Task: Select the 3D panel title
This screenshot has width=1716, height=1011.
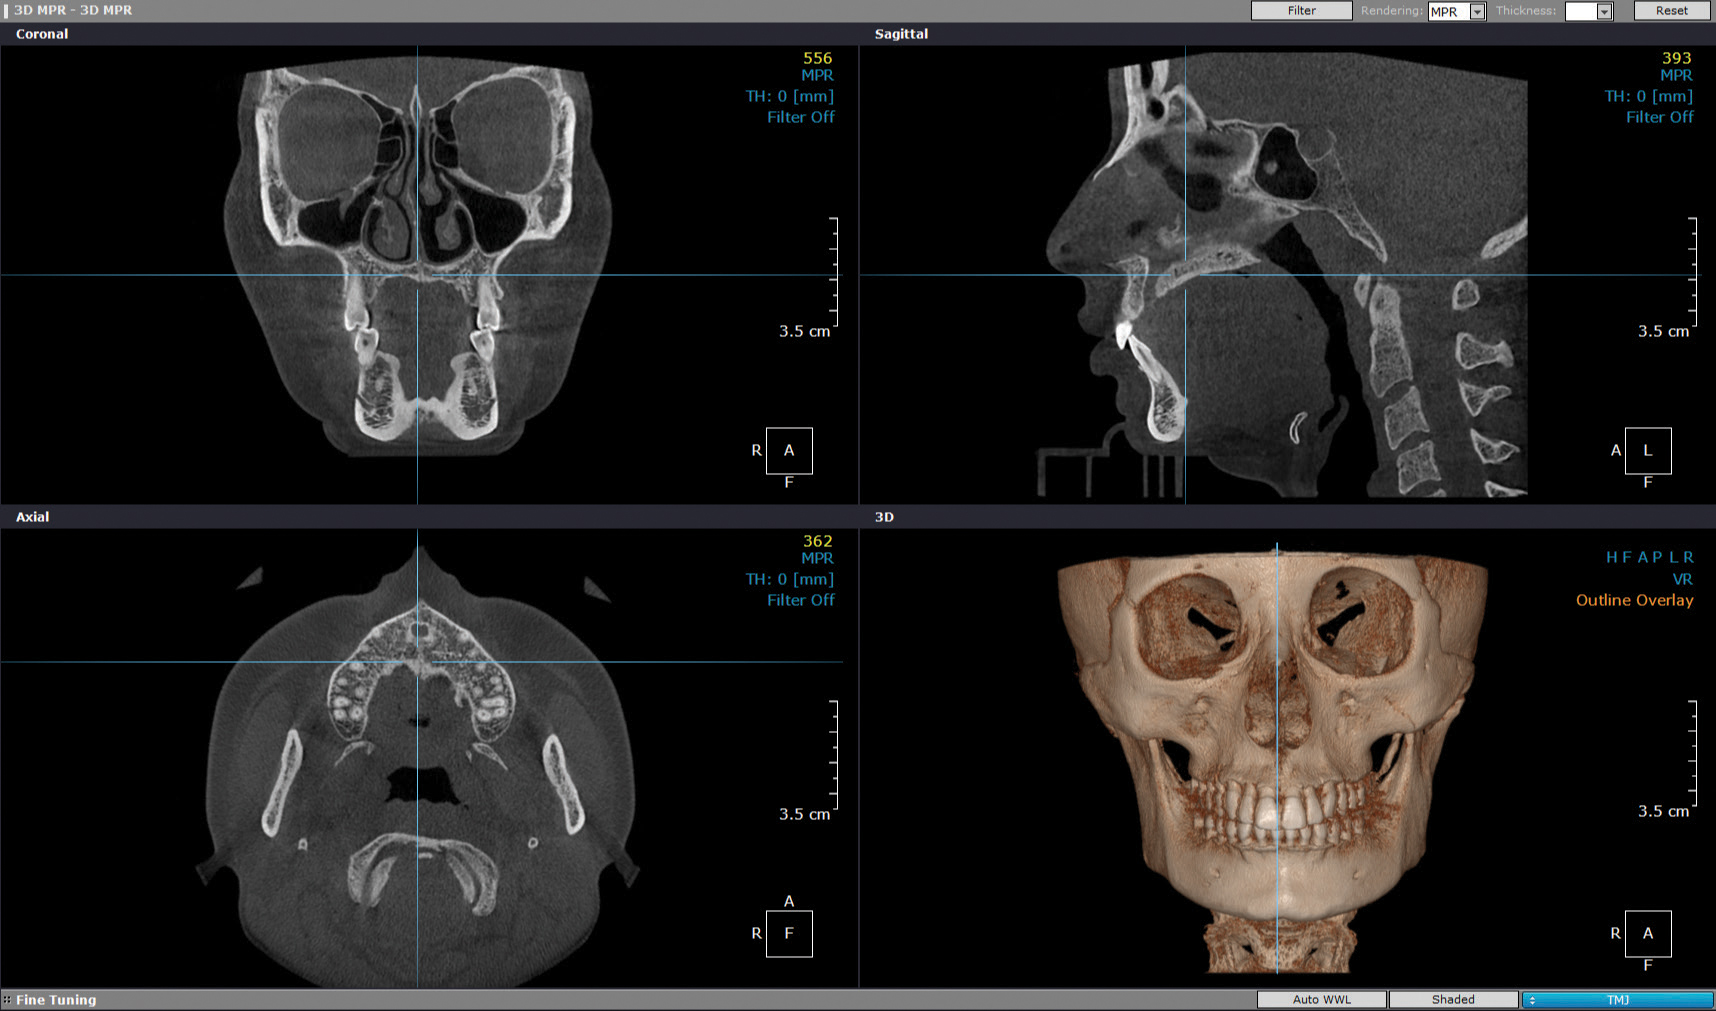Action: [x=884, y=517]
